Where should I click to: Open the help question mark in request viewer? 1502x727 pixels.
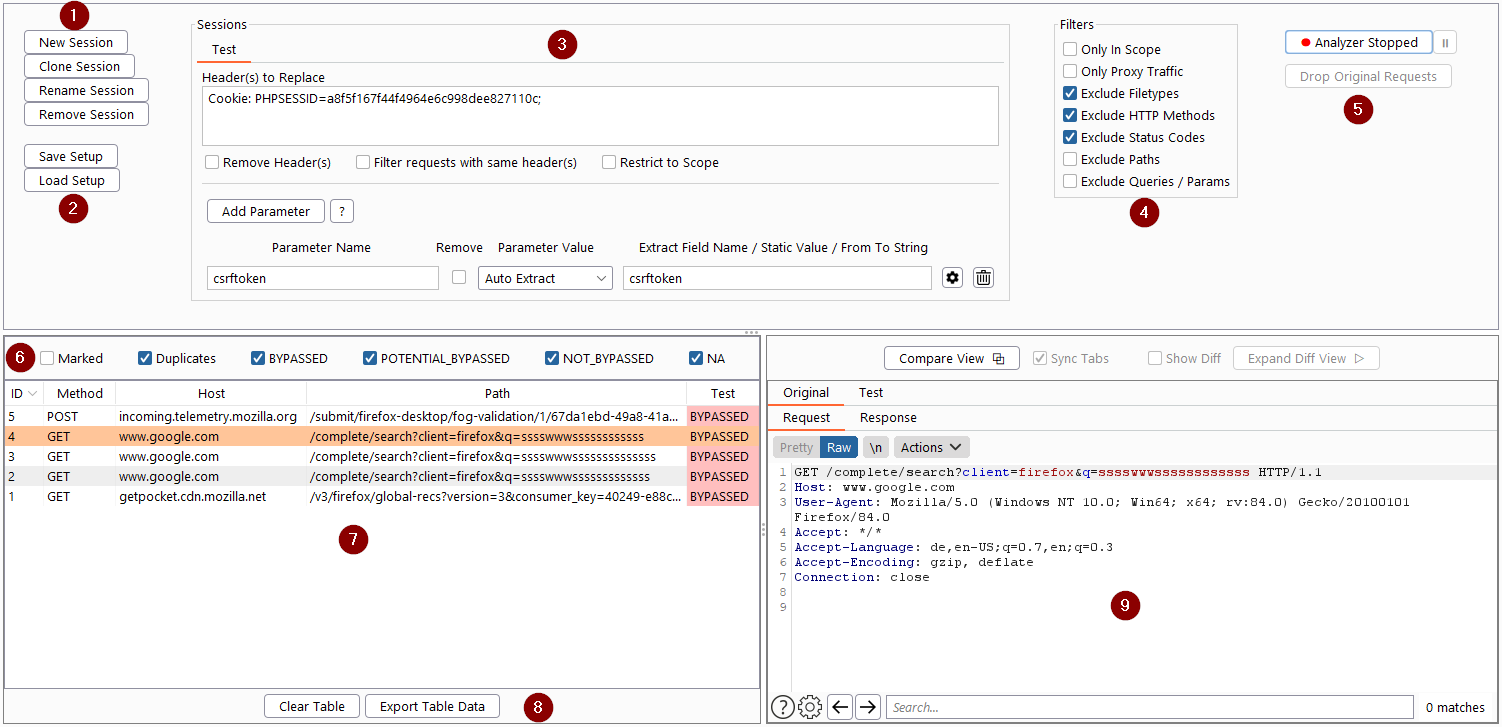click(783, 707)
